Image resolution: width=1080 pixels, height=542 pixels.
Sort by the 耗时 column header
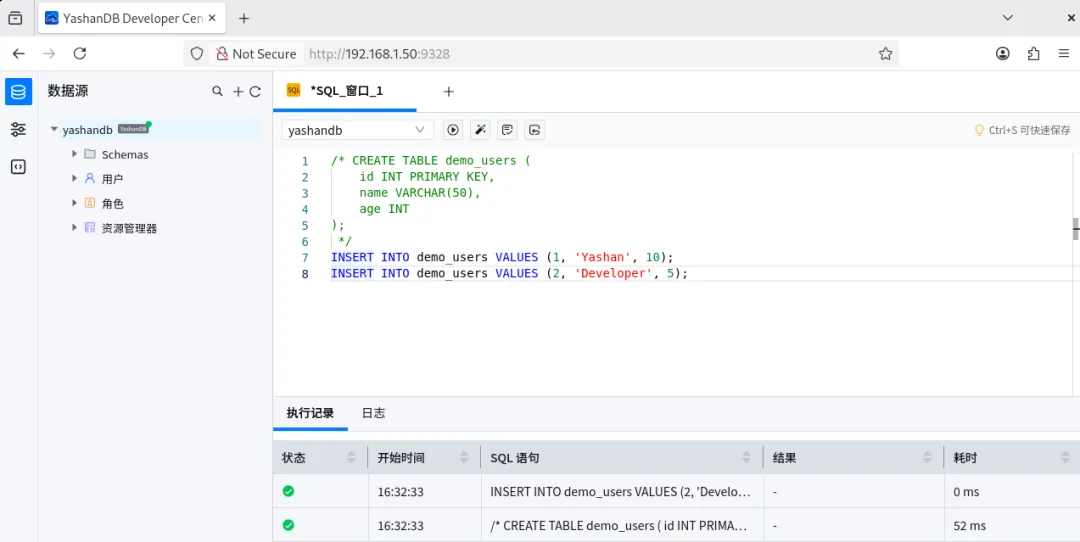click(1008, 457)
